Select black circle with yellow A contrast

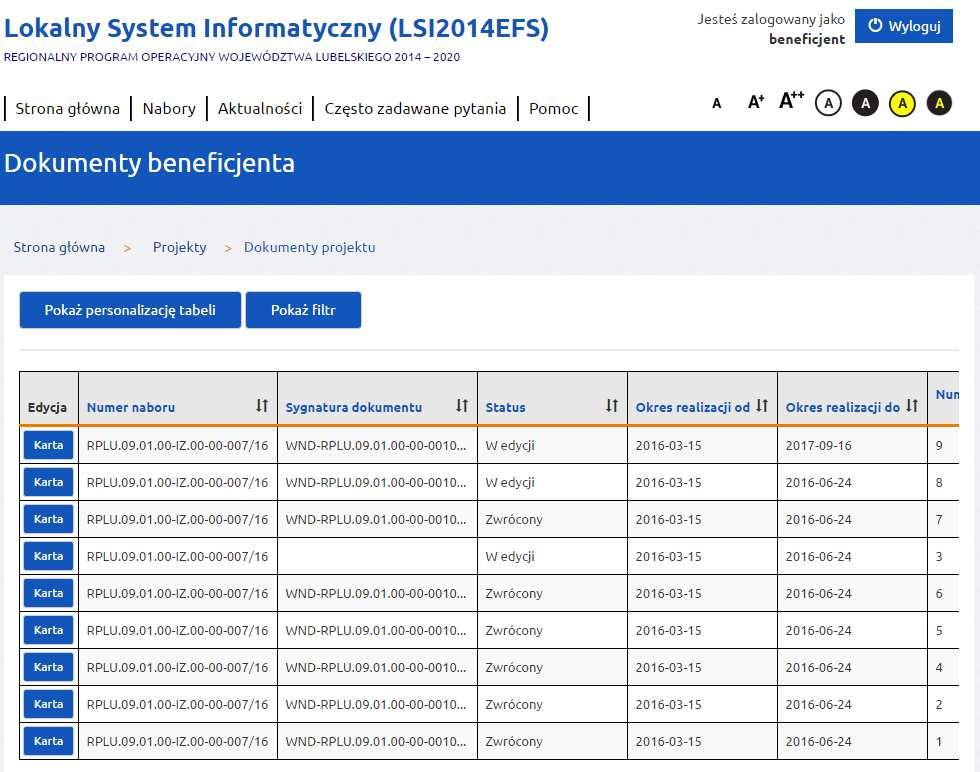coord(939,103)
